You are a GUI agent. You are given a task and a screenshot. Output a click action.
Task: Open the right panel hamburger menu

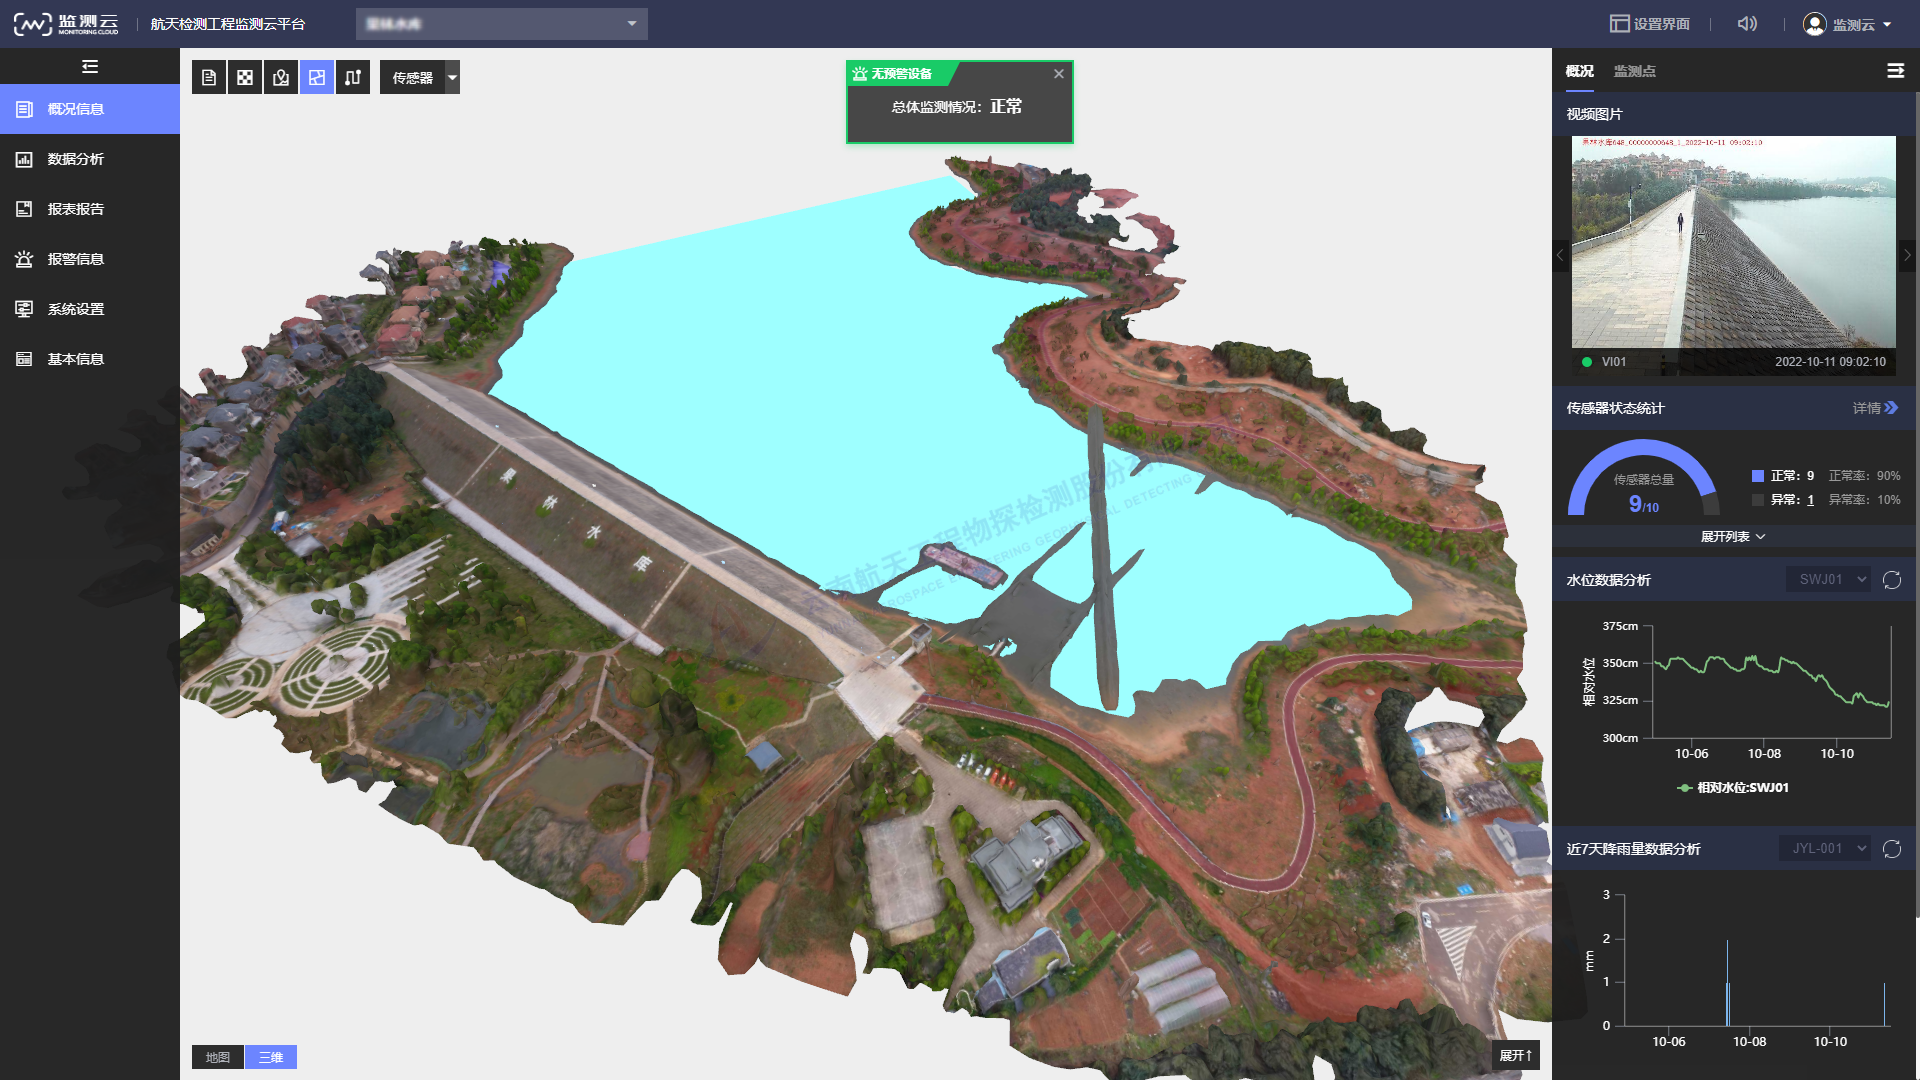(x=1895, y=71)
